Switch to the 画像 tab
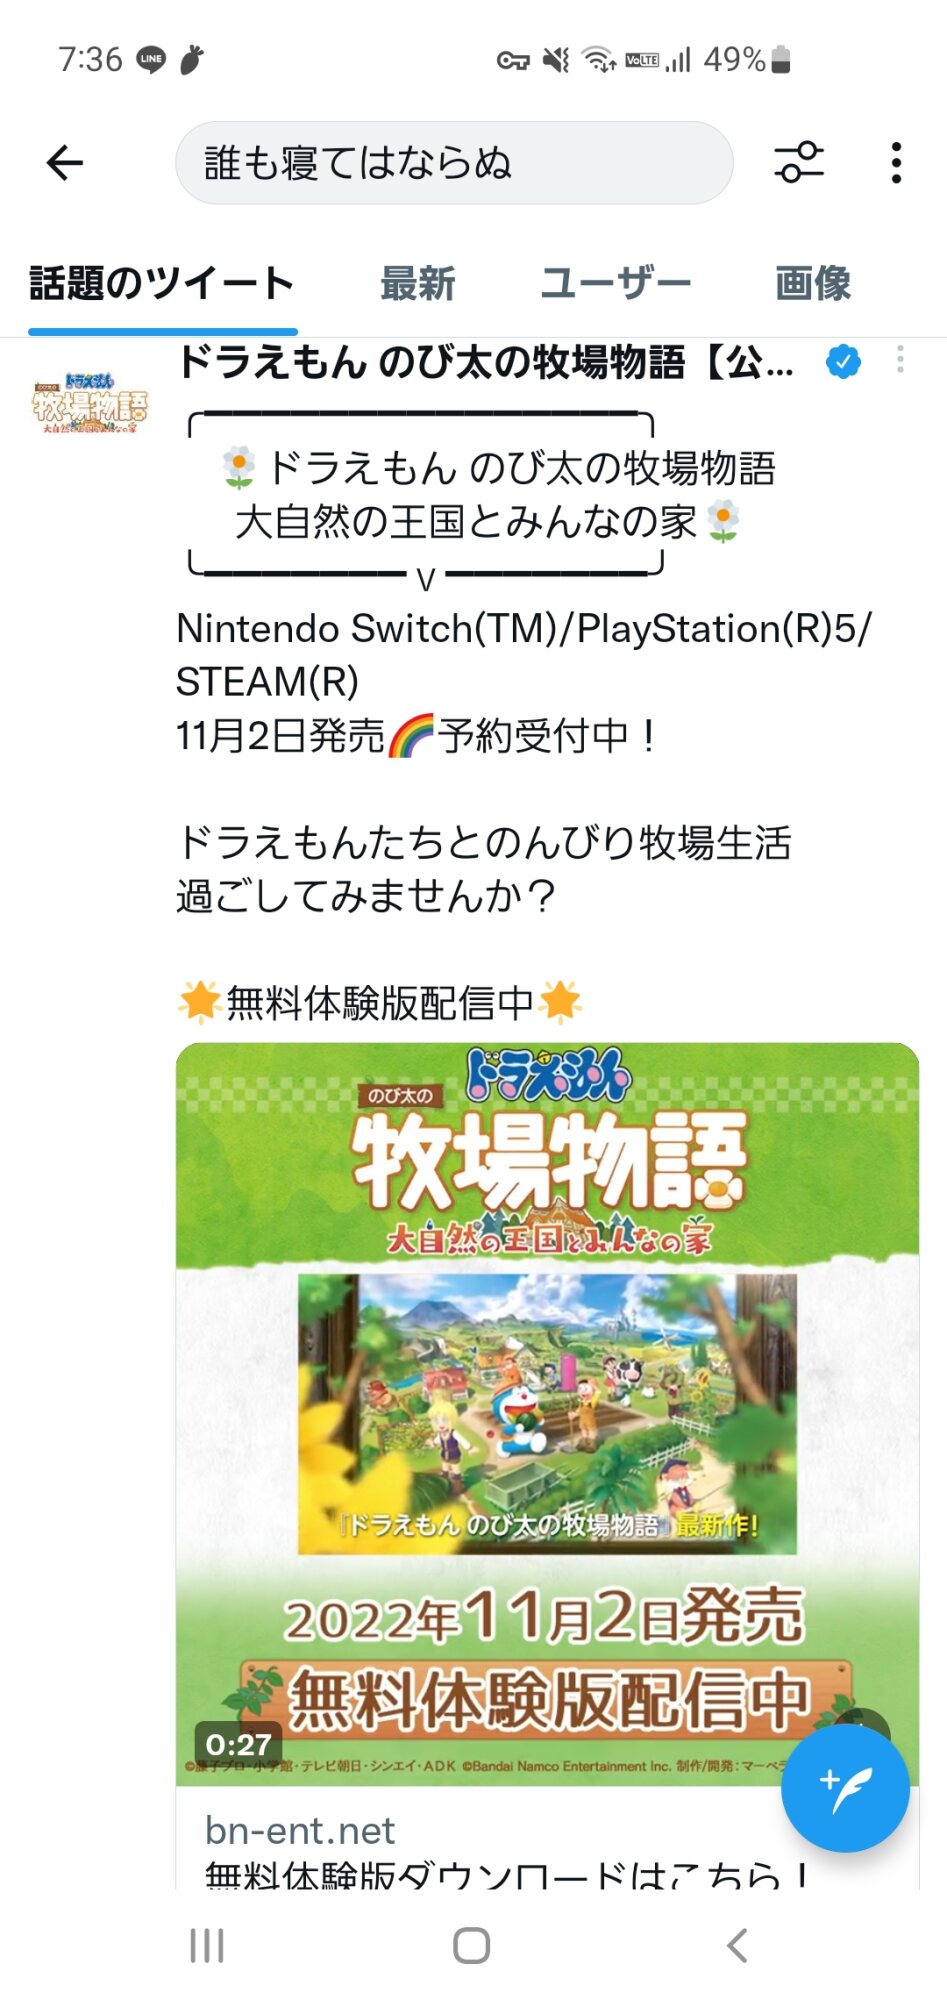The width and height of the screenshot is (947, 2000). pyautogui.click(x=813, y=284)
